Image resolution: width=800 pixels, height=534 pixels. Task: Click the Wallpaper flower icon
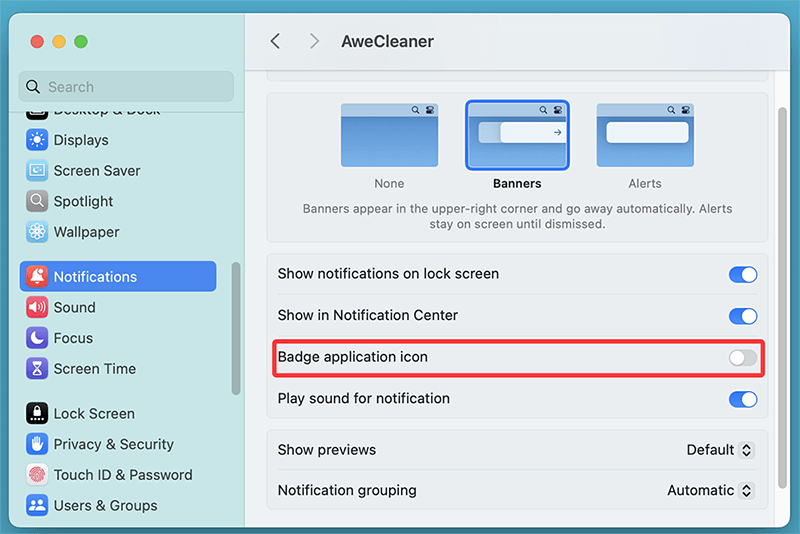coord(37,232)
